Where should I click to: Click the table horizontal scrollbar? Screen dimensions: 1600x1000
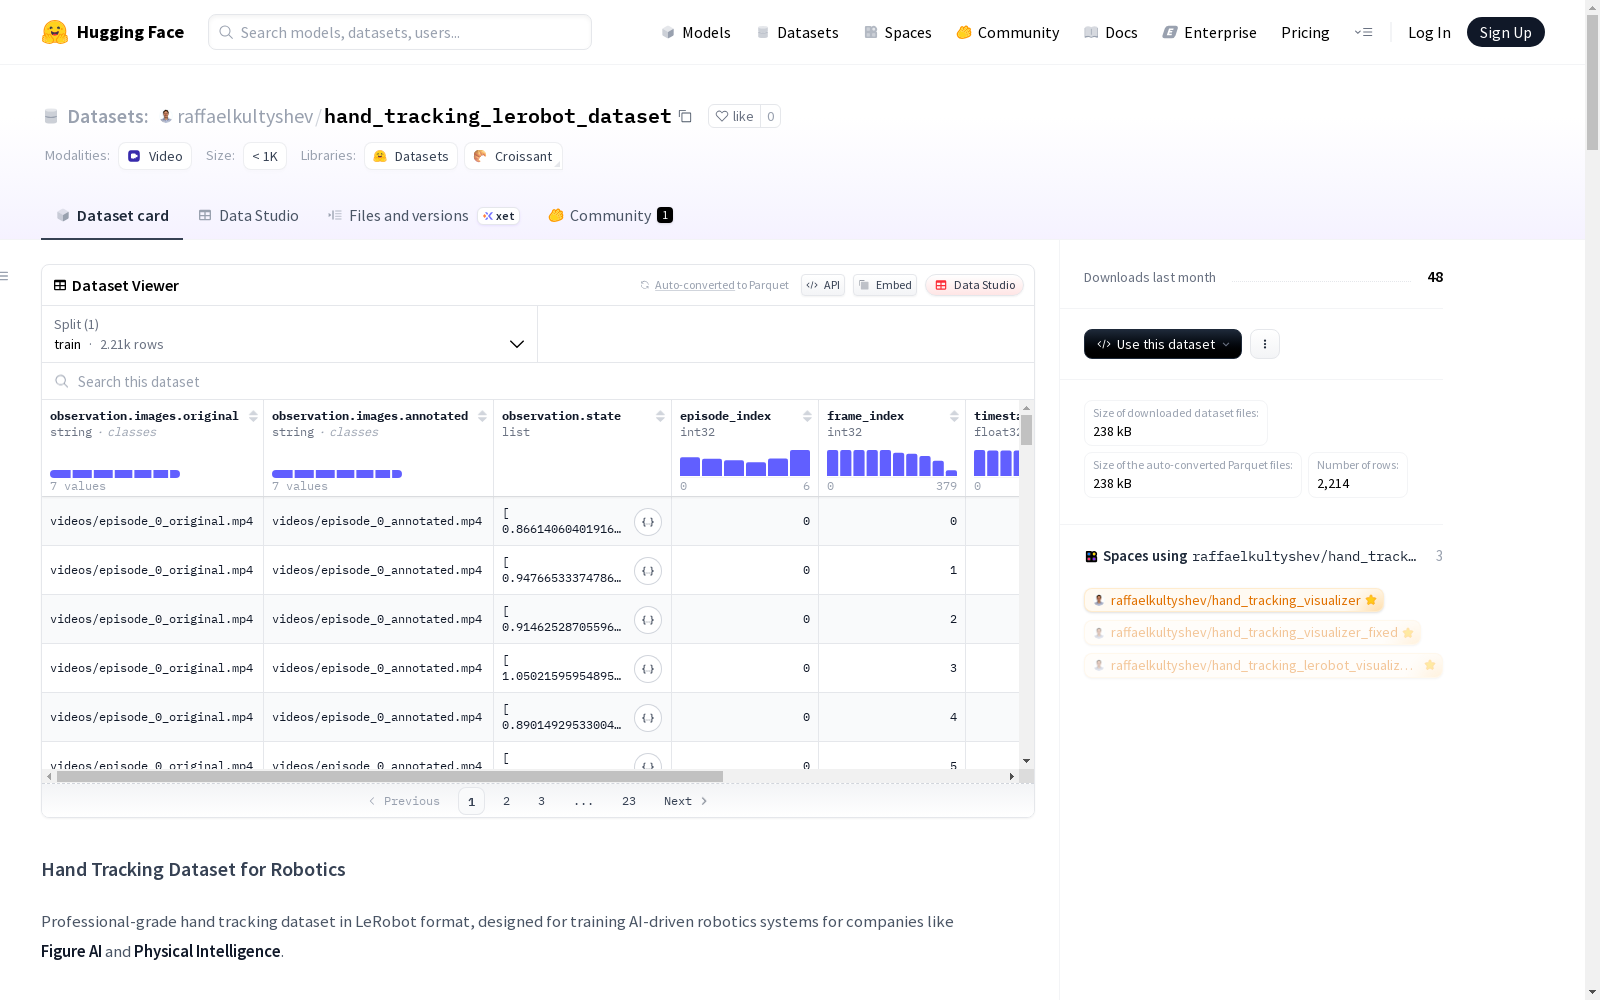(390, 776)
